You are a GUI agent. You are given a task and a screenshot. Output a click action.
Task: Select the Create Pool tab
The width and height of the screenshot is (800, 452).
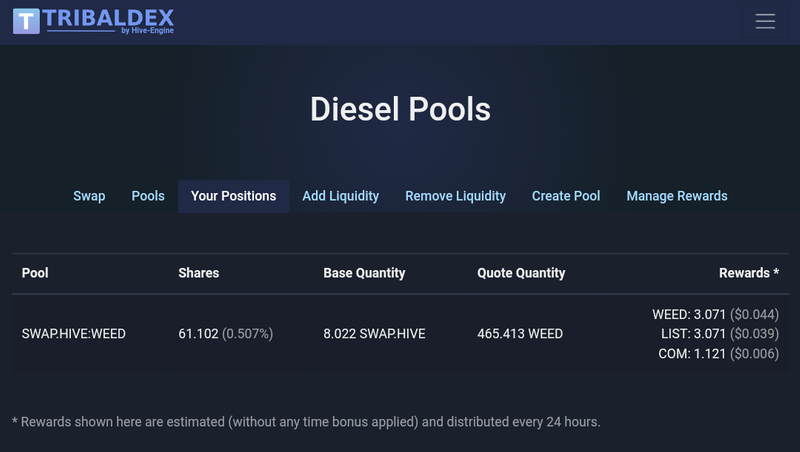click(x=566, y=196)
